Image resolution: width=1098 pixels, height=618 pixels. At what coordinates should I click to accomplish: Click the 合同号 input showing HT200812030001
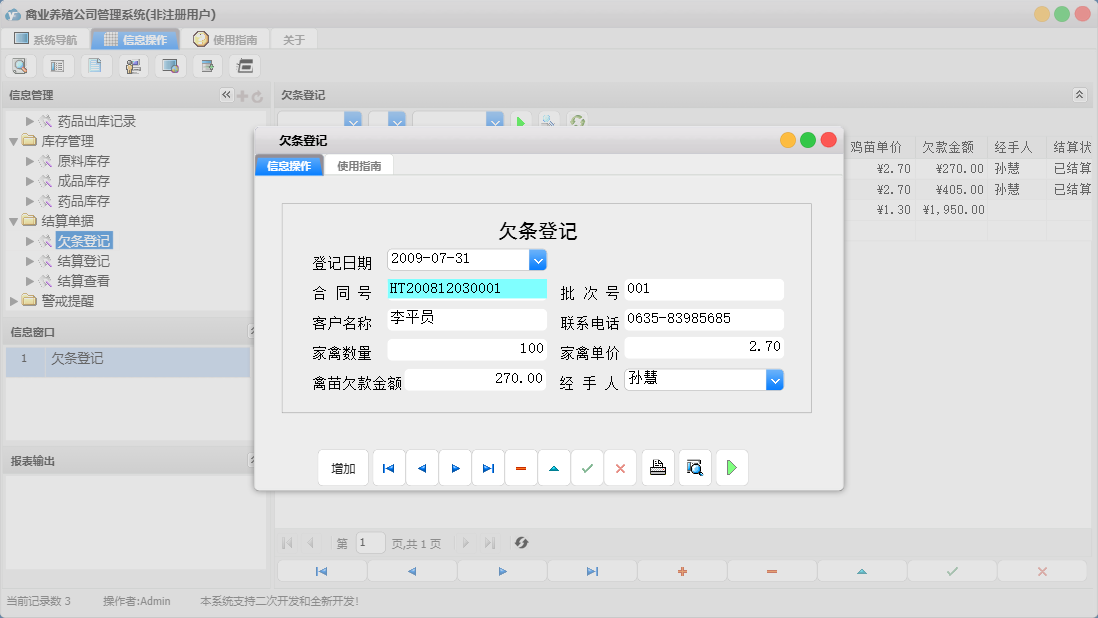point(465,287)
